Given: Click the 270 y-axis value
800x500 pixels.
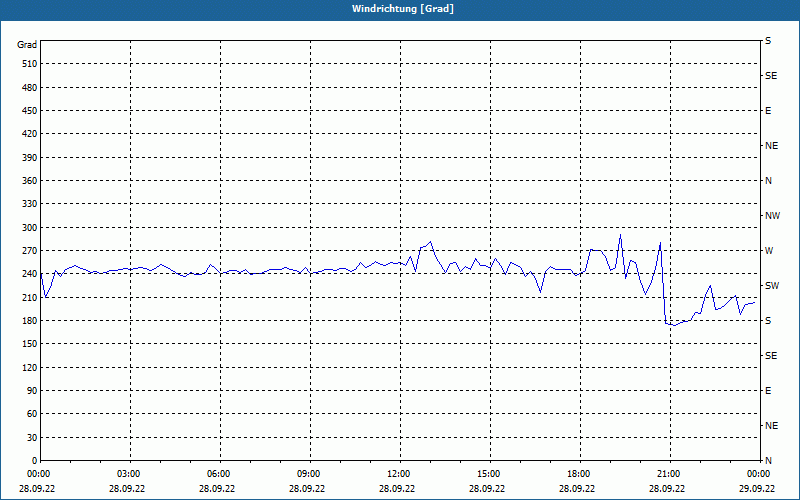Looking at the screenshot, I should coord(29,251).
